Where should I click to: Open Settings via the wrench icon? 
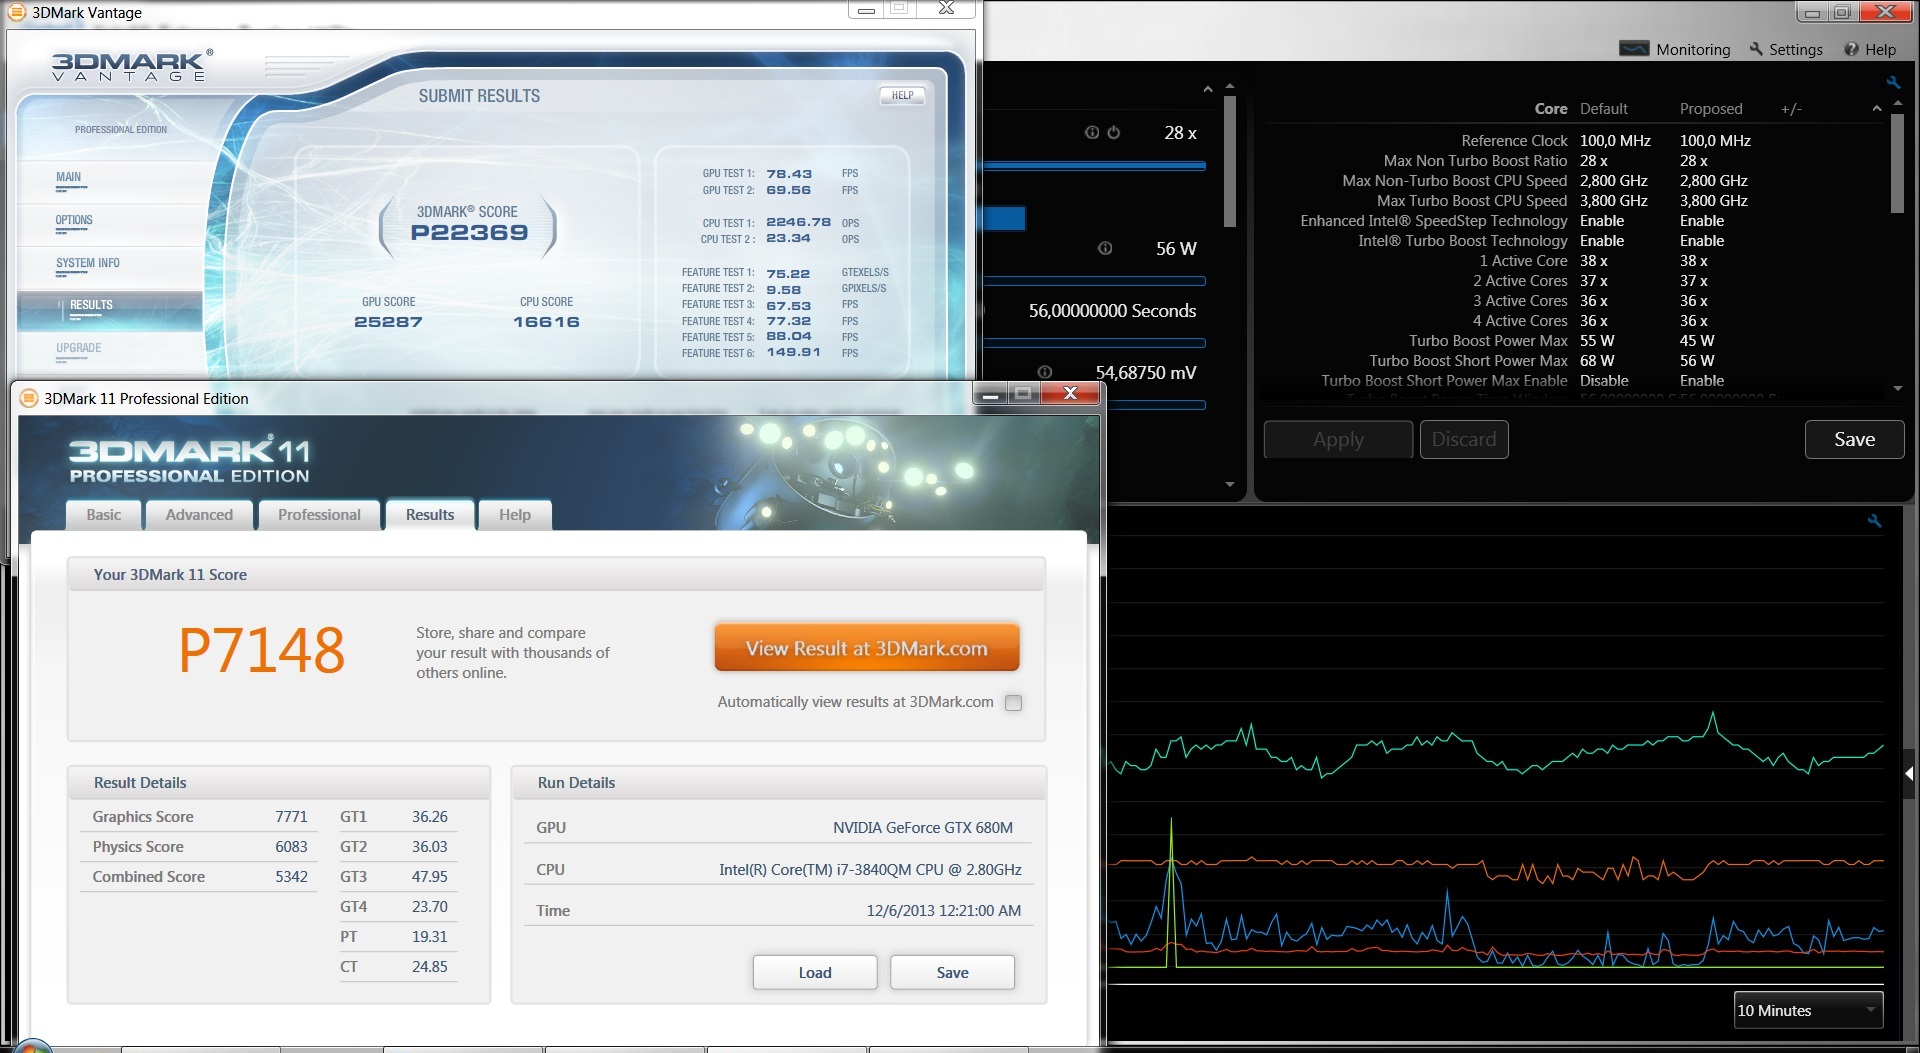click(1756, 49)
